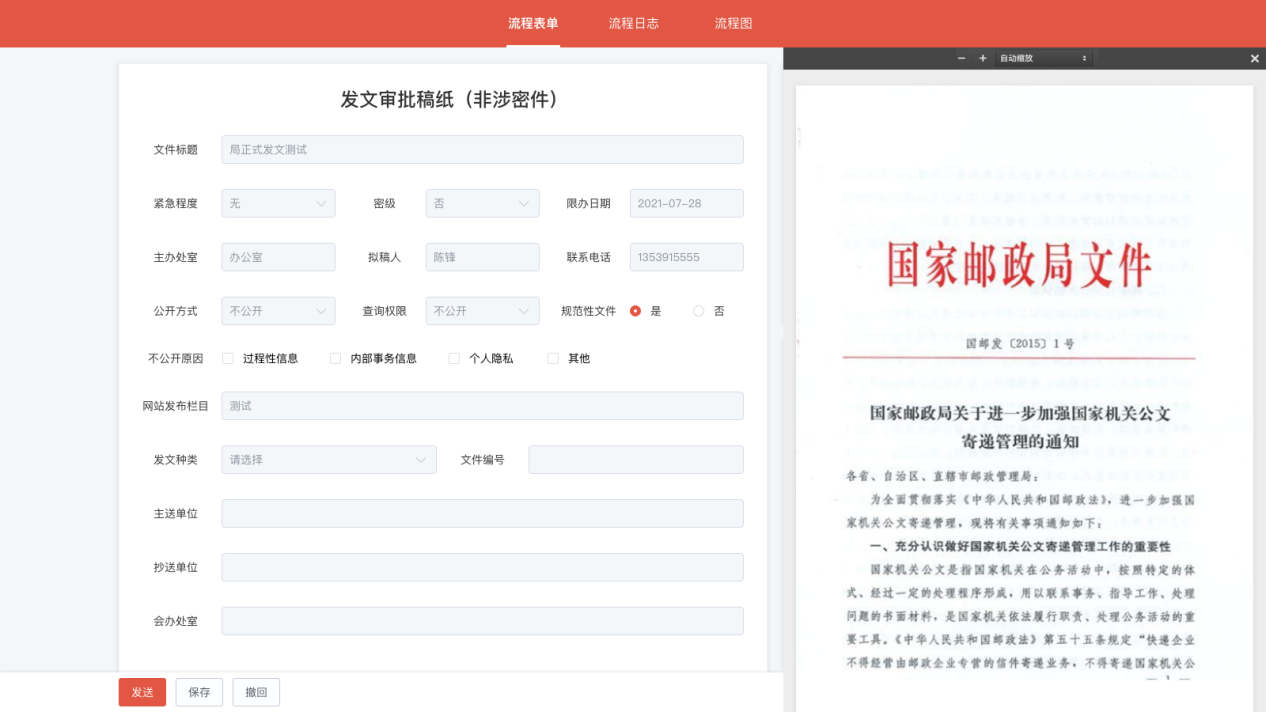Tick the 个人隐私 checkbox
The width and height of the screenshot is (1266, 712).
(x=454, y=358)
